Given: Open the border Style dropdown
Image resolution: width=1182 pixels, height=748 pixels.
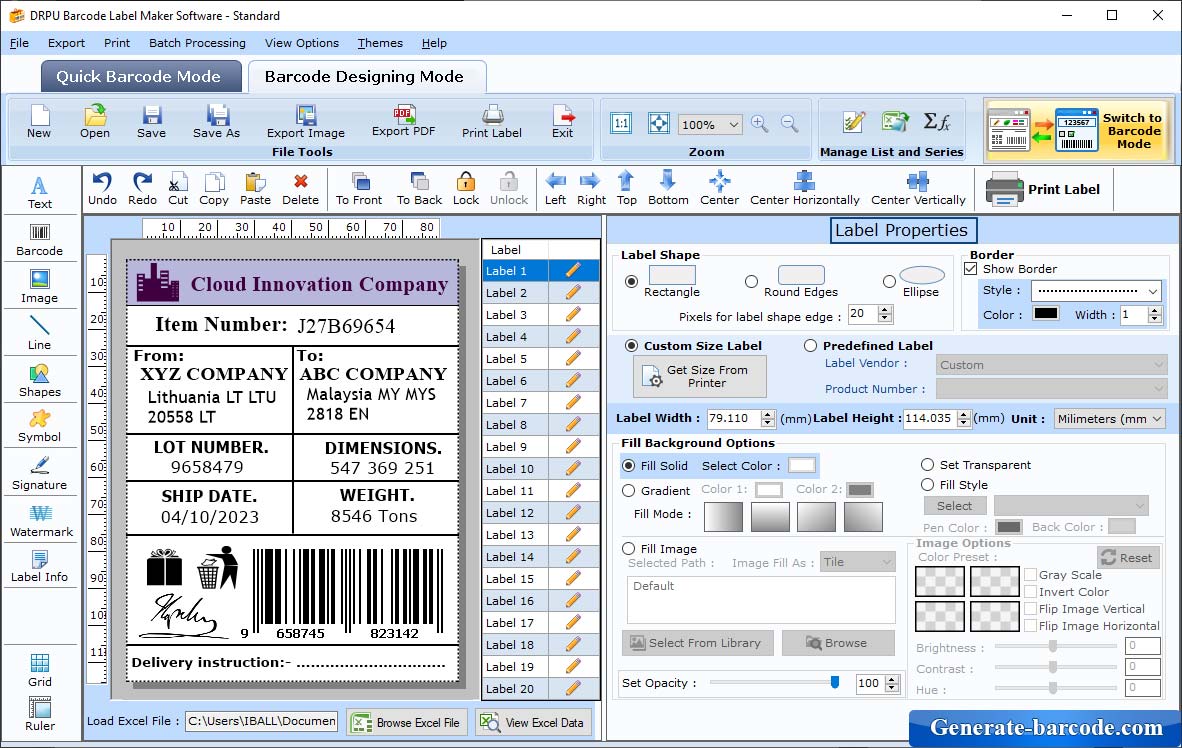Looking at the screenshot, I should pyautogui.click(x=1153, y=290).
